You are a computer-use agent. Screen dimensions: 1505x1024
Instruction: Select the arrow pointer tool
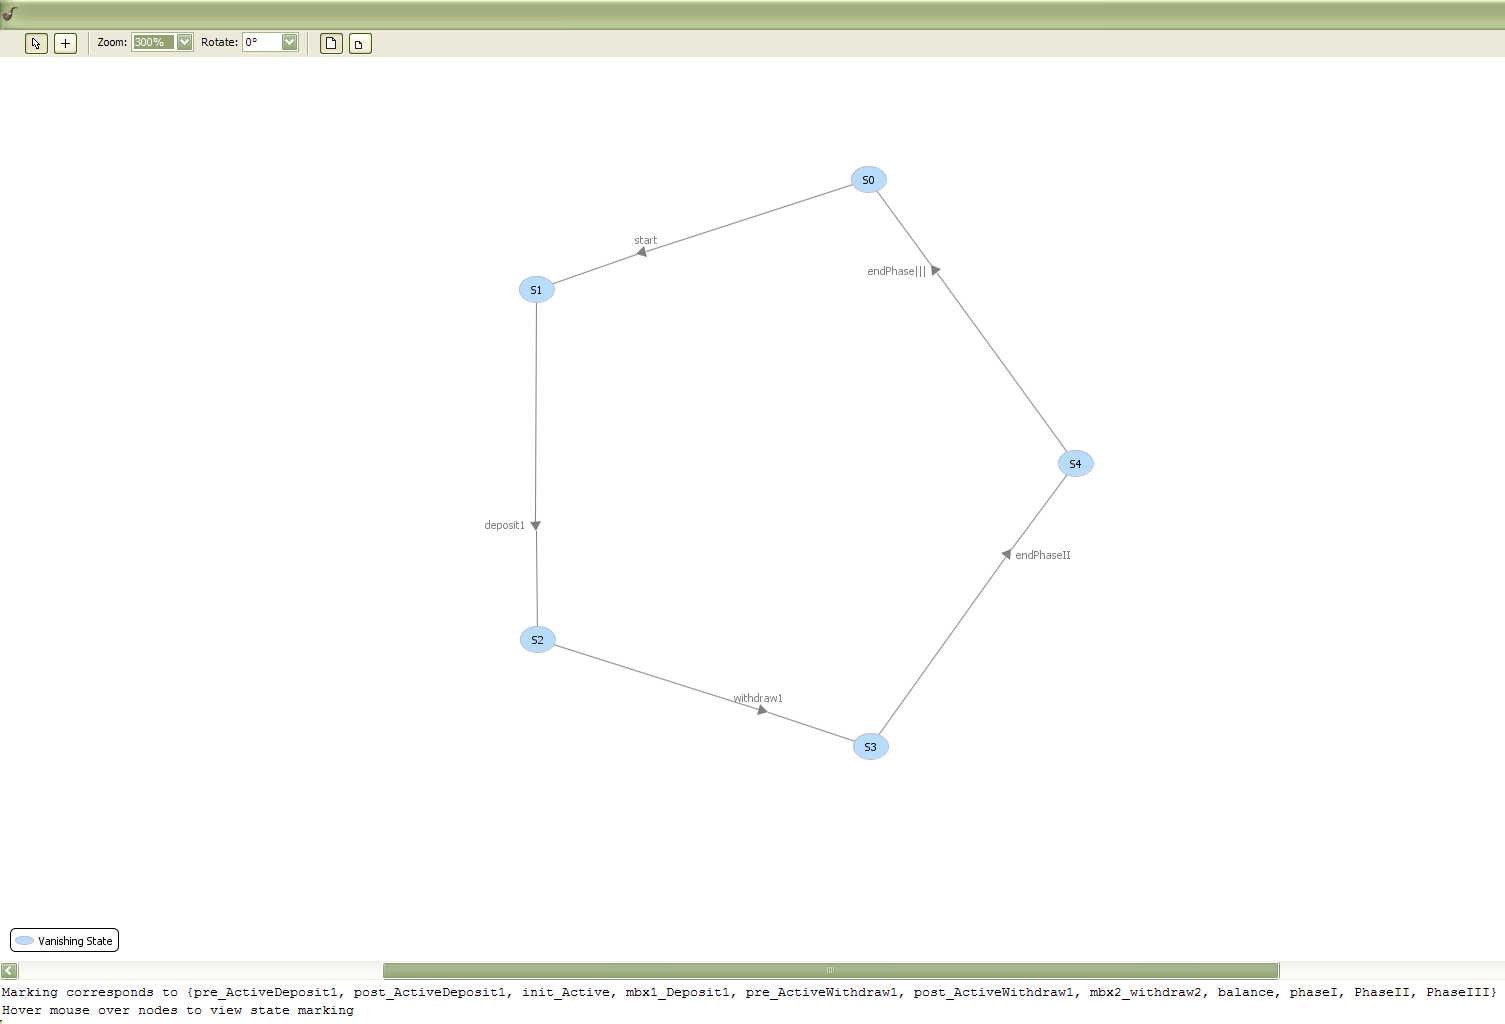tap(35, 43)
